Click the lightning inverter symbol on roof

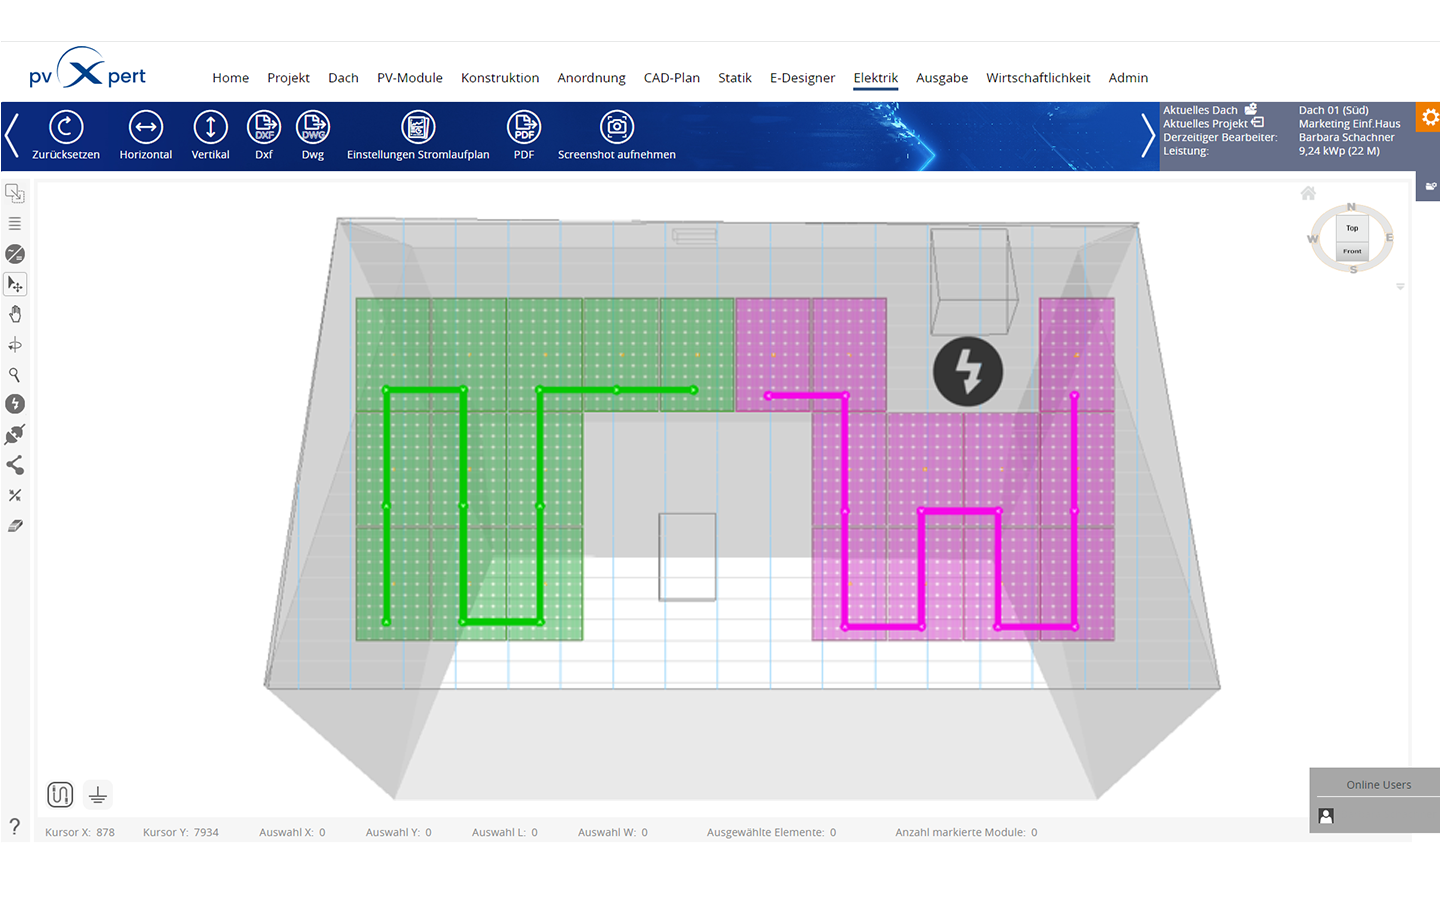[x=967, y=371]
